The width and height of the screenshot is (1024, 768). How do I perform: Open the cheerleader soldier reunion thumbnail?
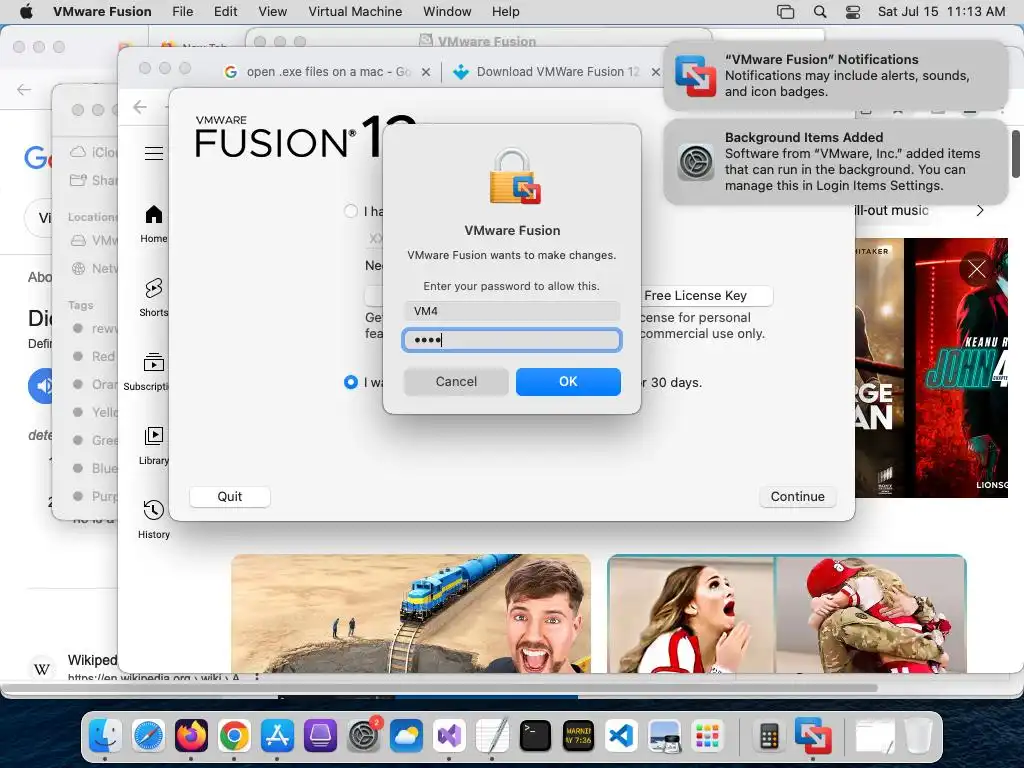click(x=787, y=613)
